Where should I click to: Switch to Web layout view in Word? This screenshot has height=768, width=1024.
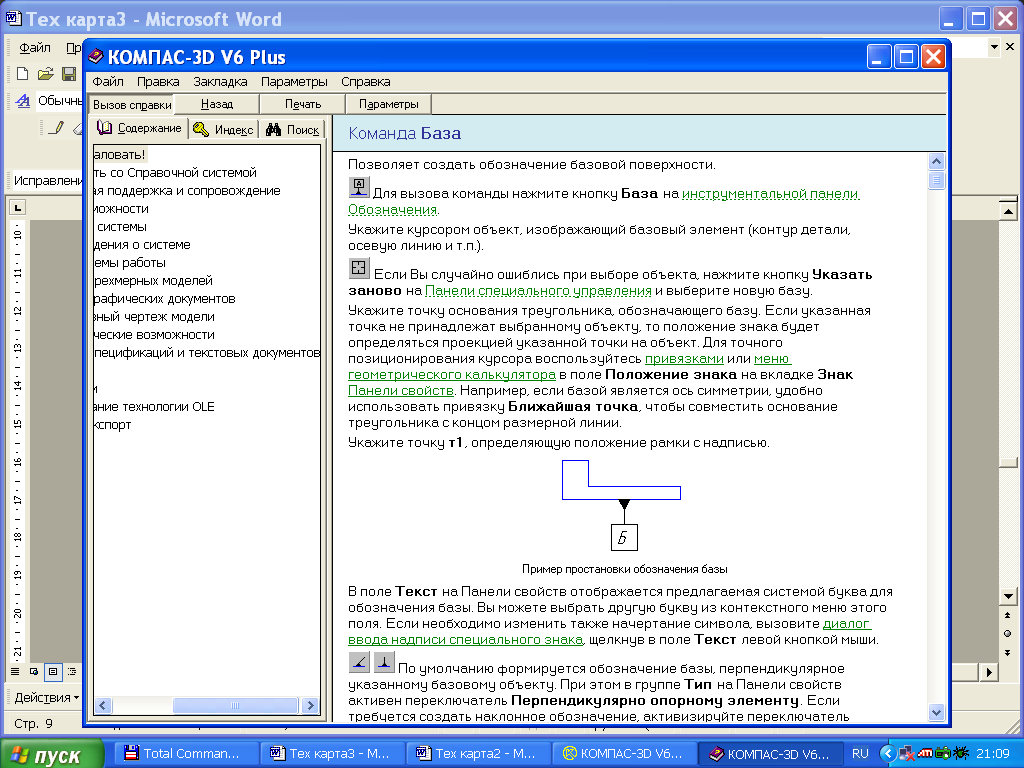(x=33, y=671)
